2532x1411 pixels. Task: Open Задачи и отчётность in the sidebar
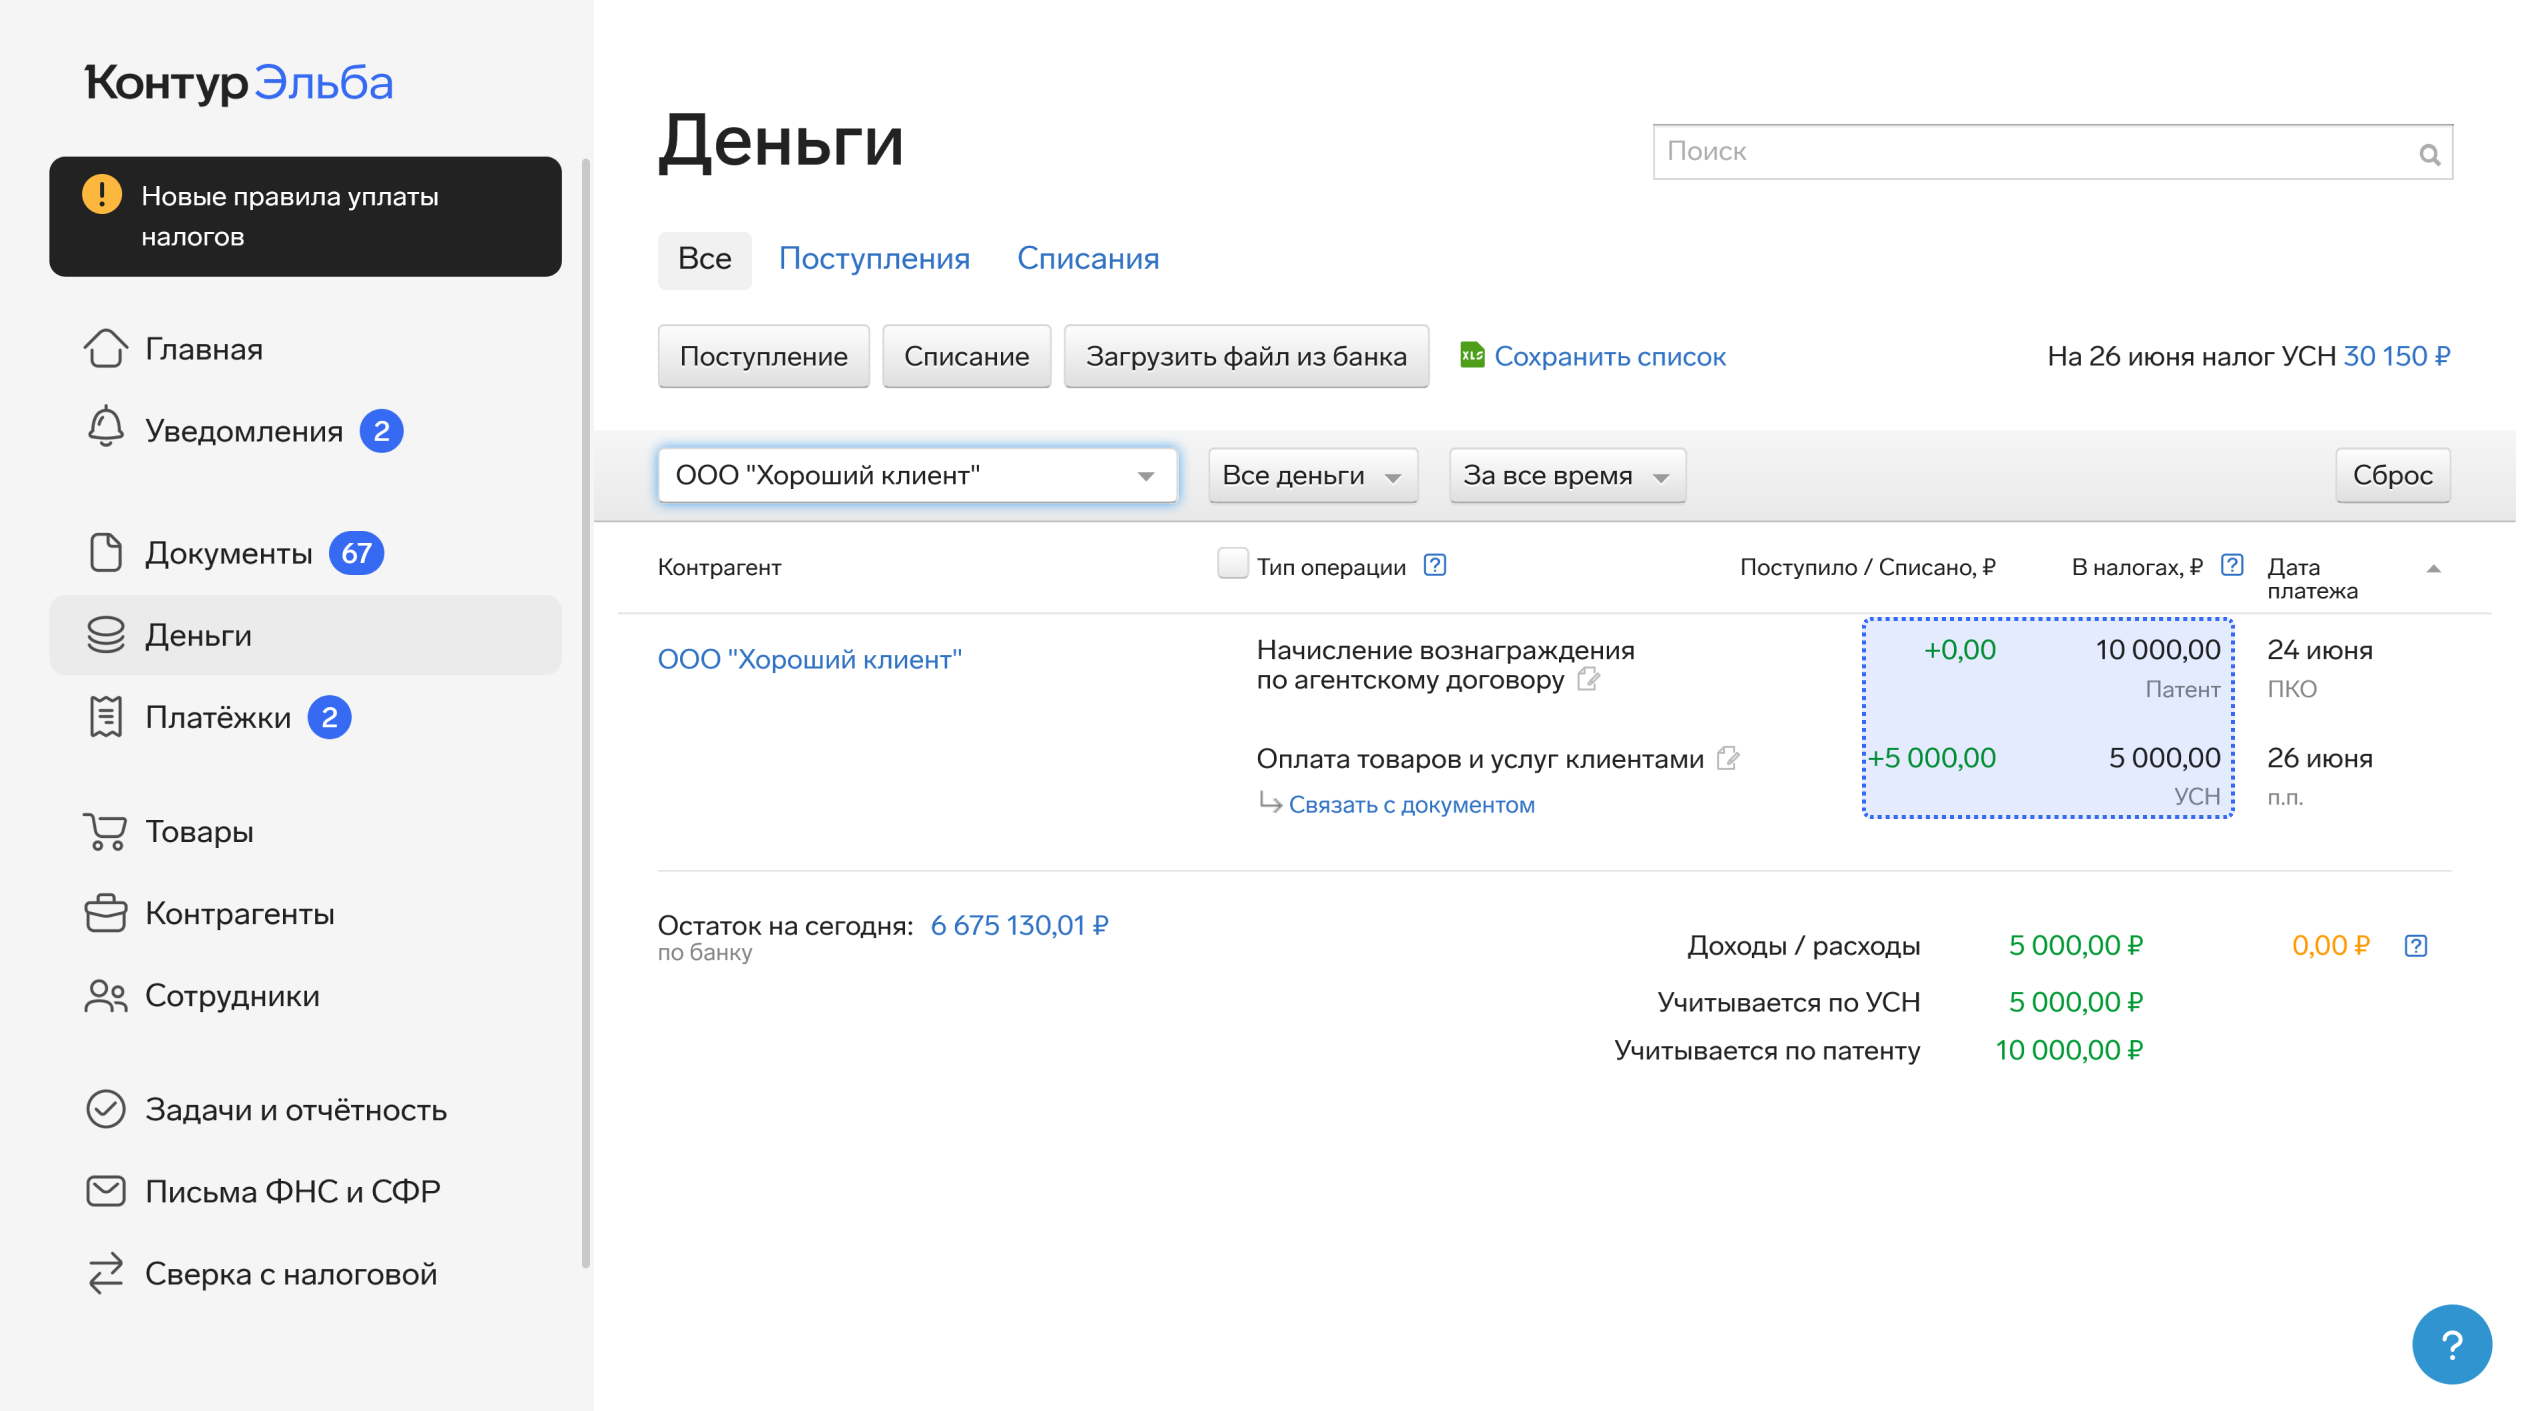[x=305, y=1109]
